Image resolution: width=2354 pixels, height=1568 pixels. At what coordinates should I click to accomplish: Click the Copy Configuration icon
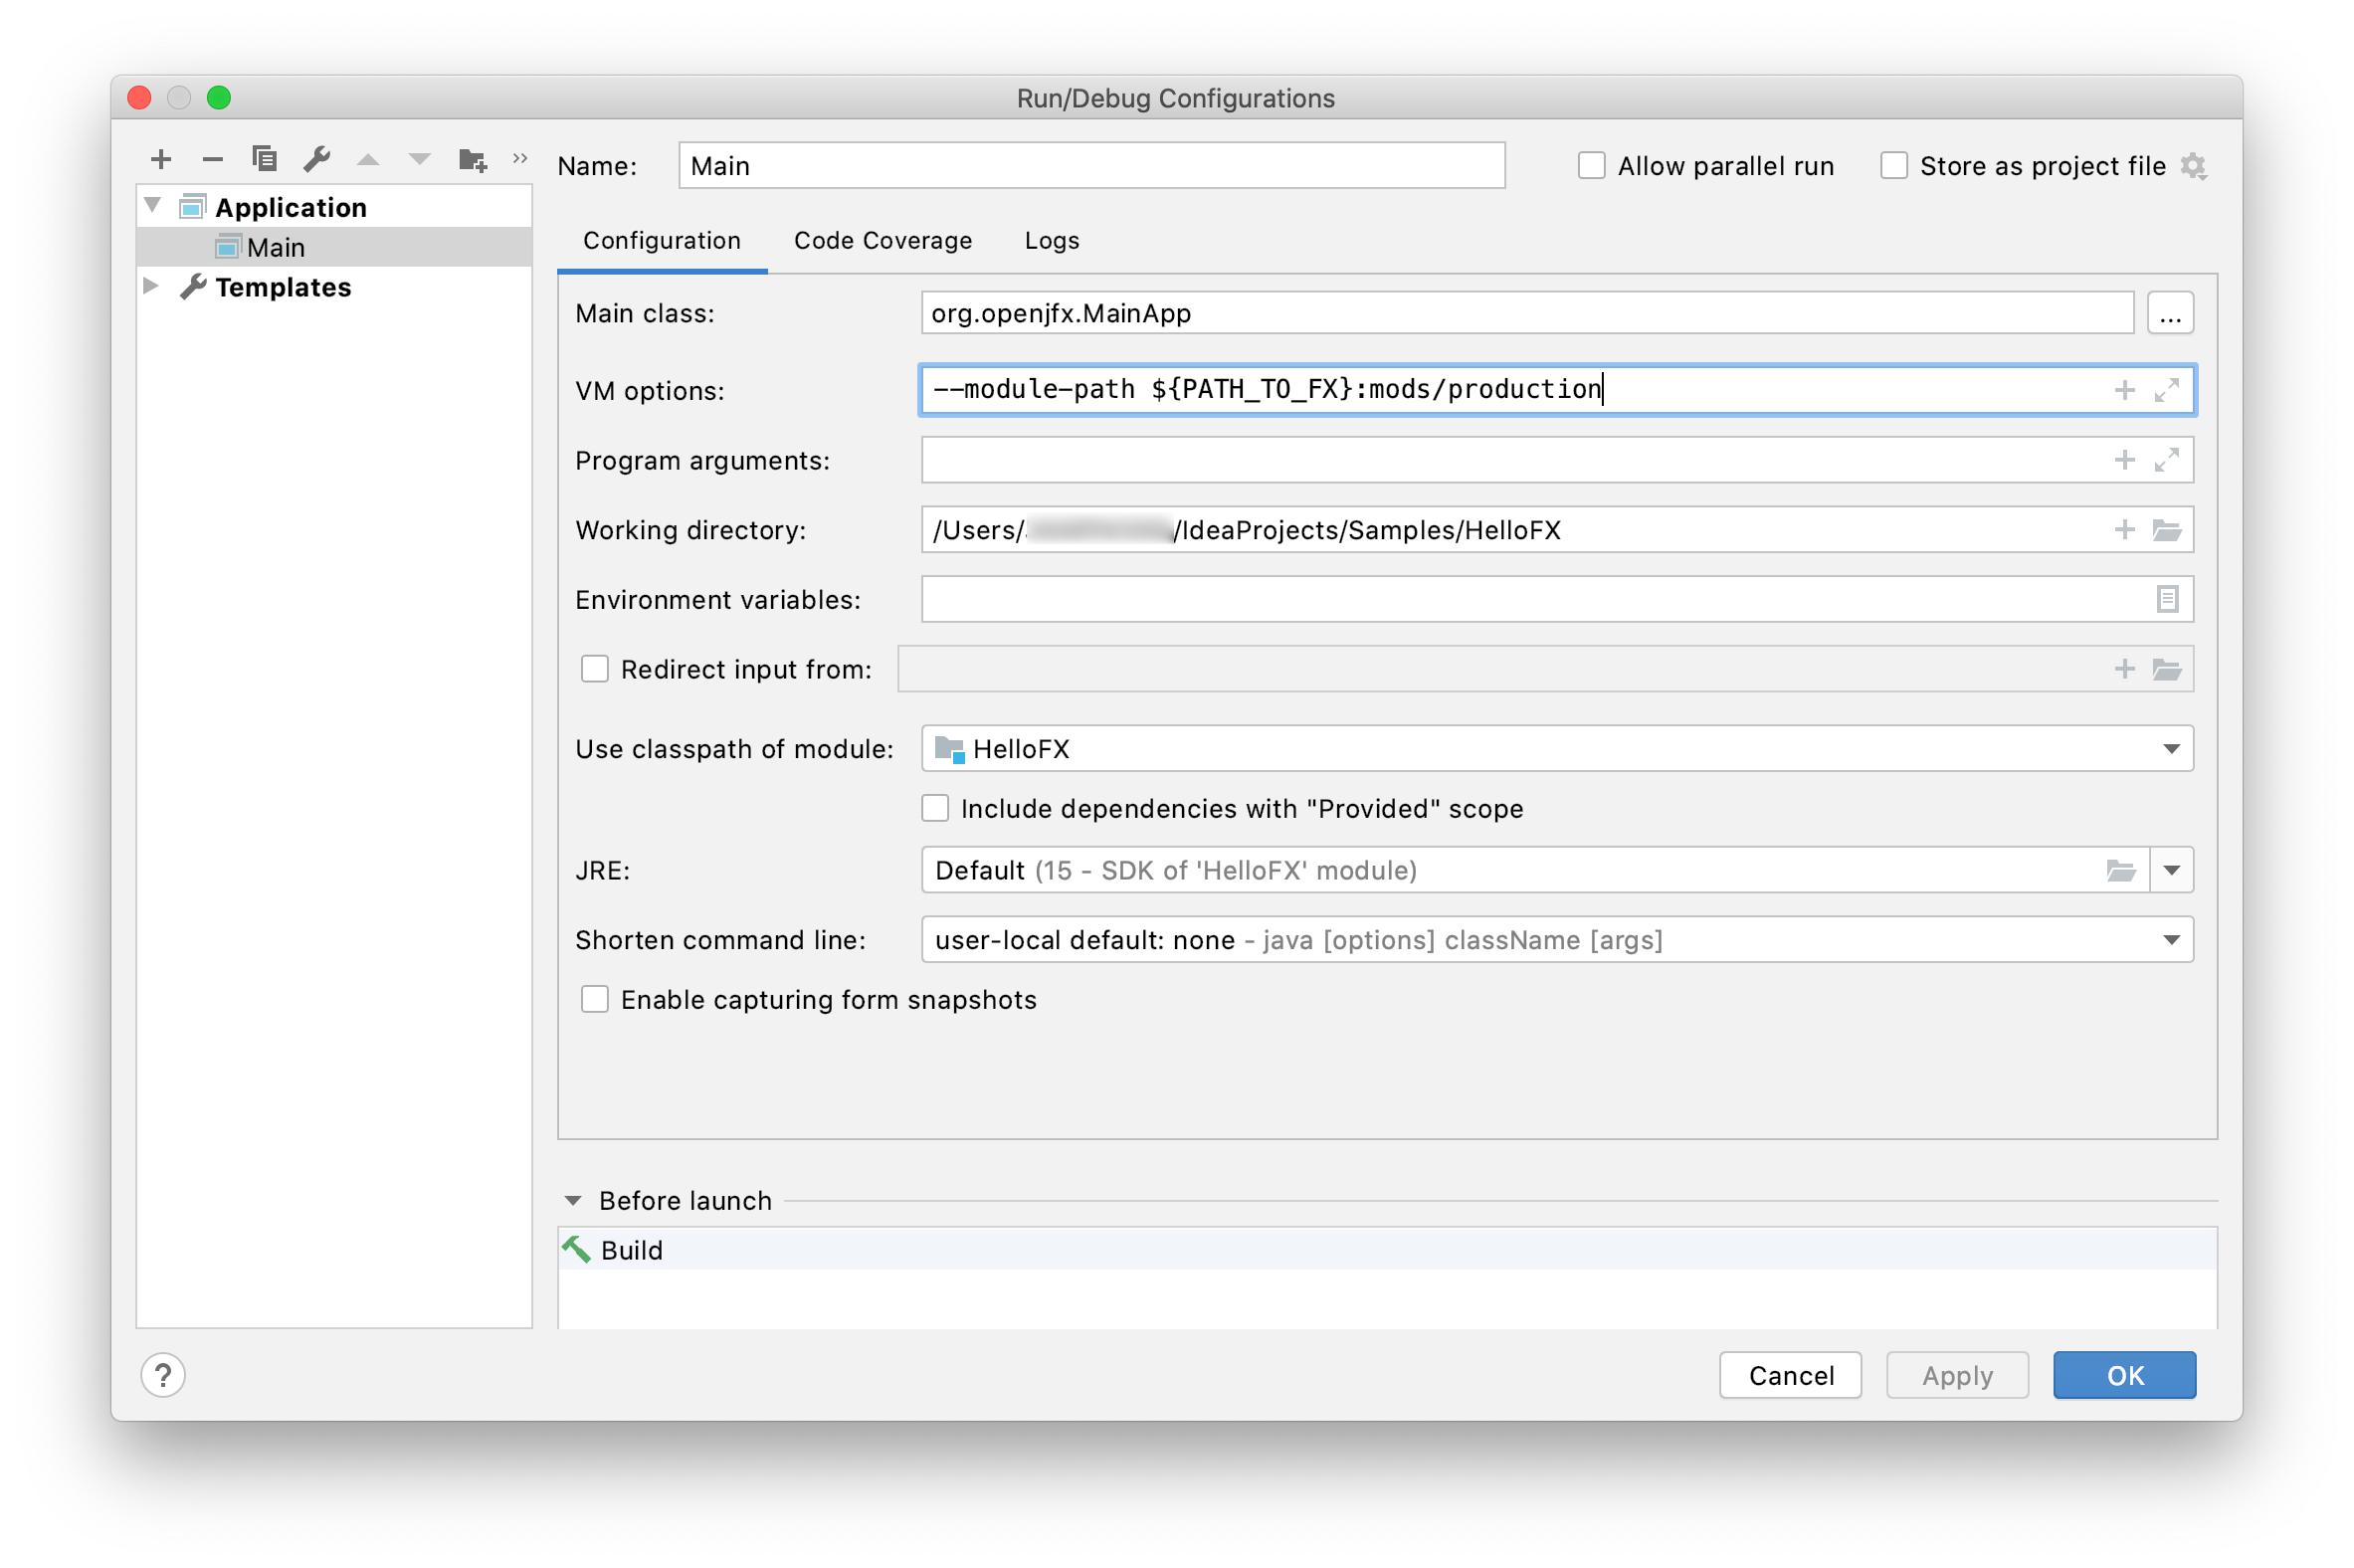pos(264,159)
